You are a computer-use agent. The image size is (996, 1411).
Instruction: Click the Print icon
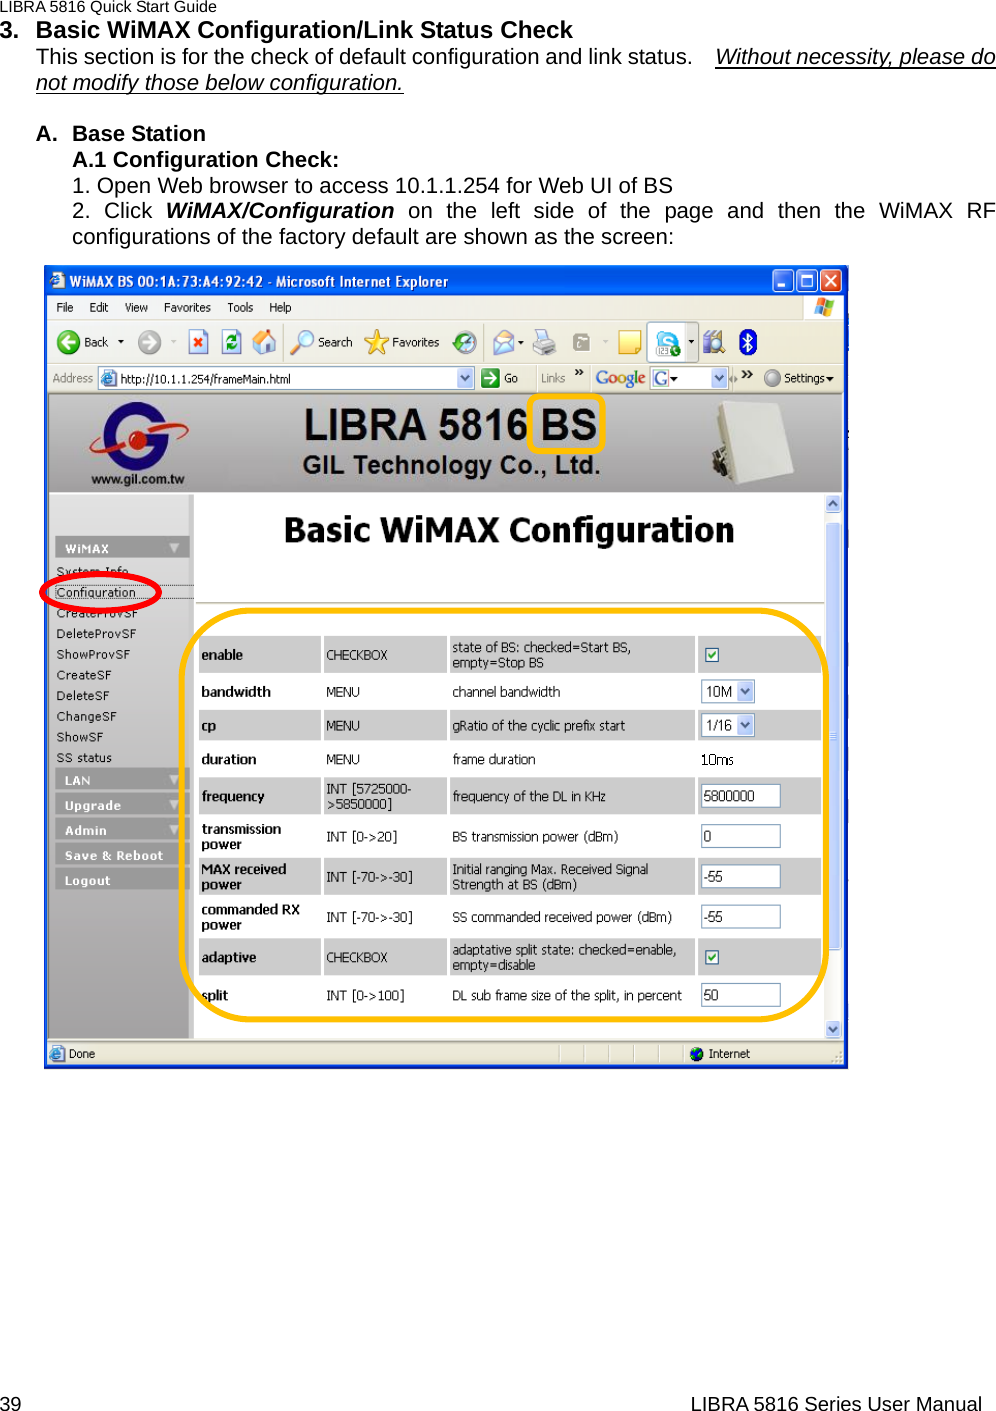tap(544, 342)
